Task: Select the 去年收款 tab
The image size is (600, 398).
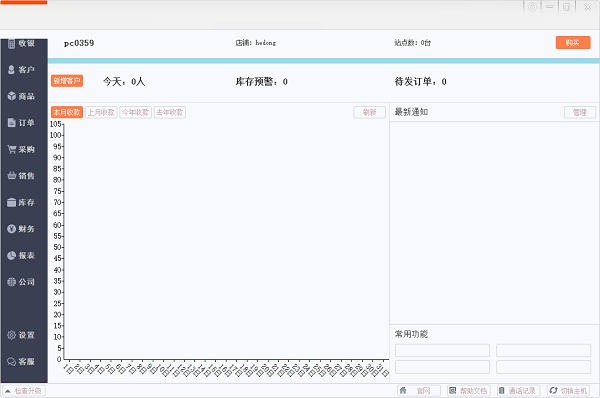Action: 170,112
